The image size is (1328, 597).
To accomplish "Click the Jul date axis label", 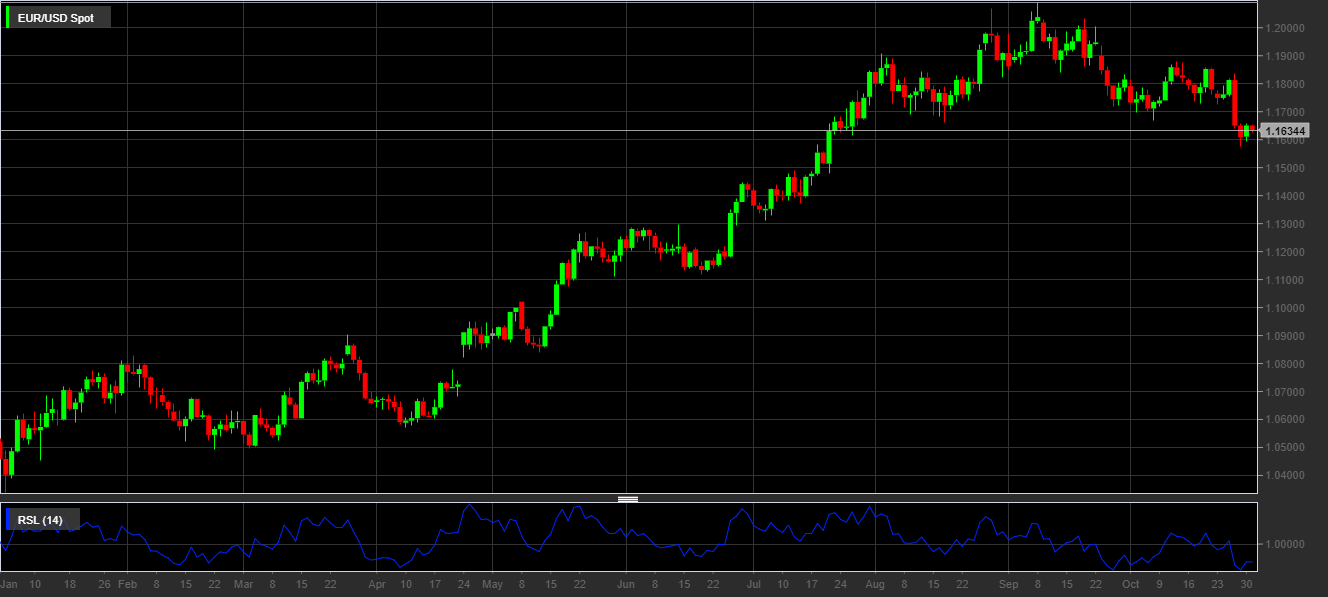I will pos(753,583).
